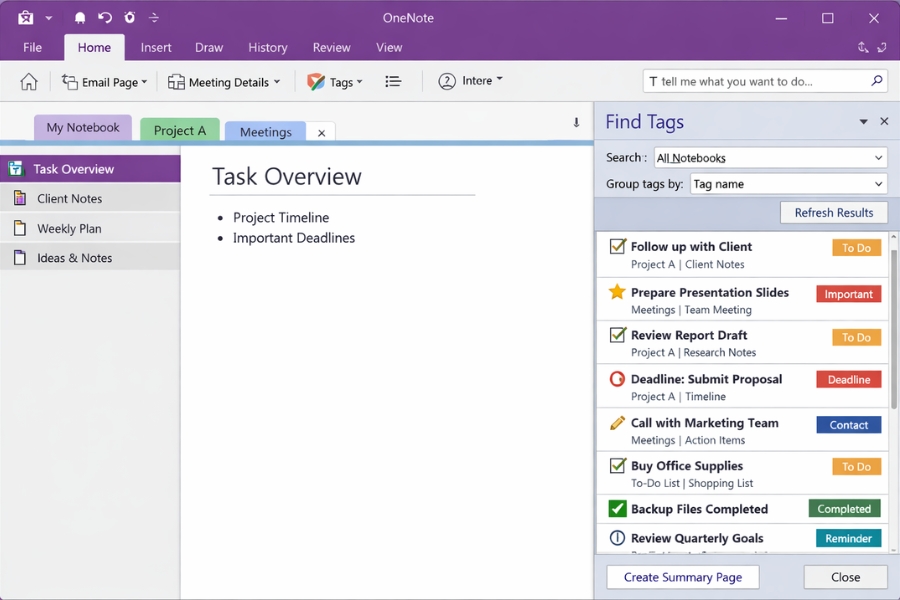
Task: Click the red Deadline tag label
Action: click(848, 379)
